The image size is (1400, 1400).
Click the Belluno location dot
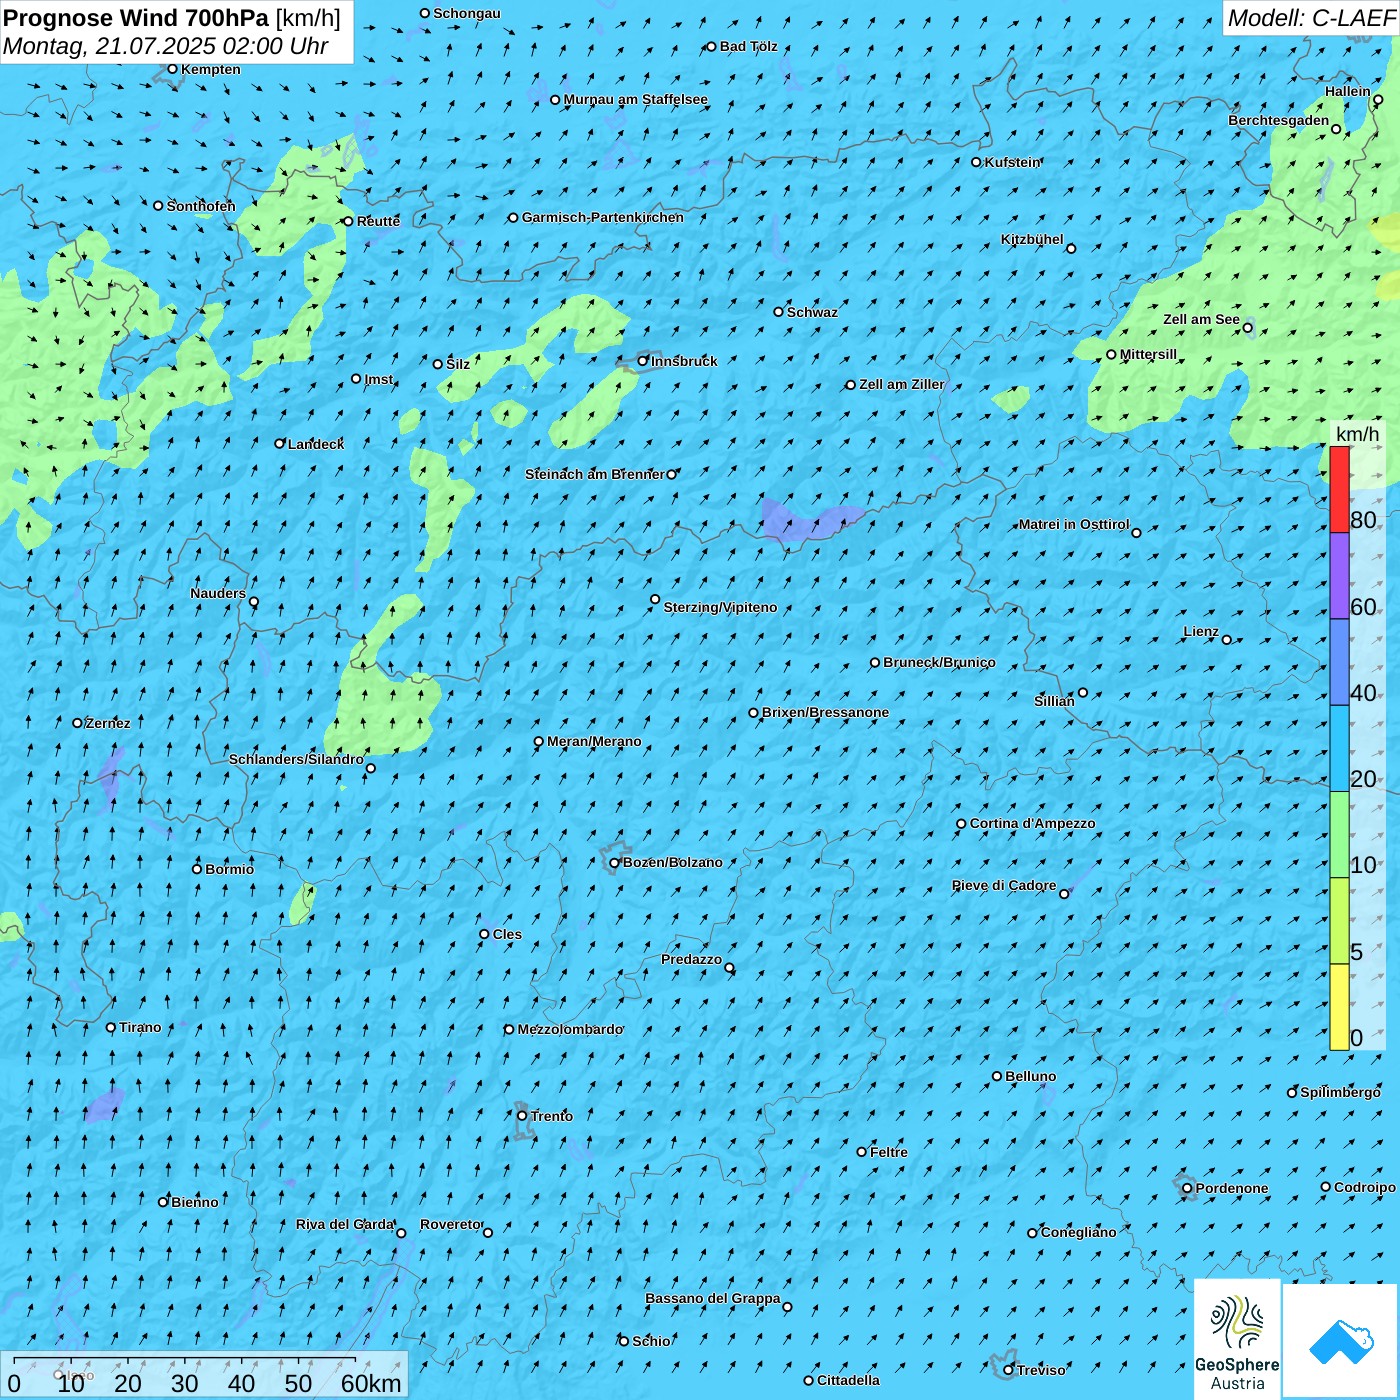(997, 1076)
